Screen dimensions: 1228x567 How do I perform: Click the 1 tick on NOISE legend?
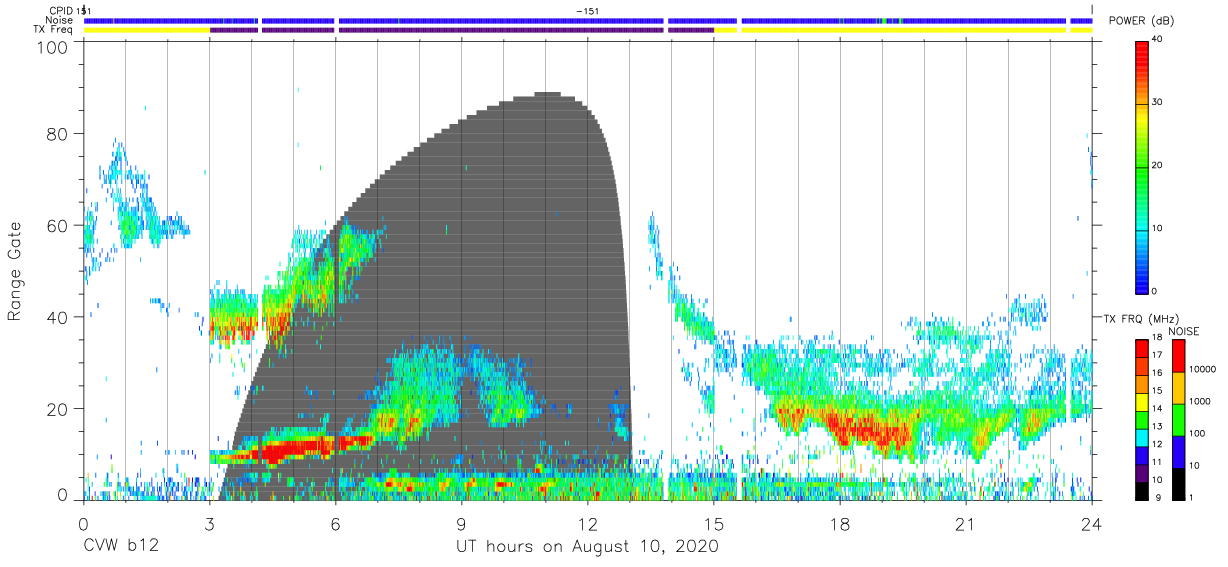(x=1191, y=497)
